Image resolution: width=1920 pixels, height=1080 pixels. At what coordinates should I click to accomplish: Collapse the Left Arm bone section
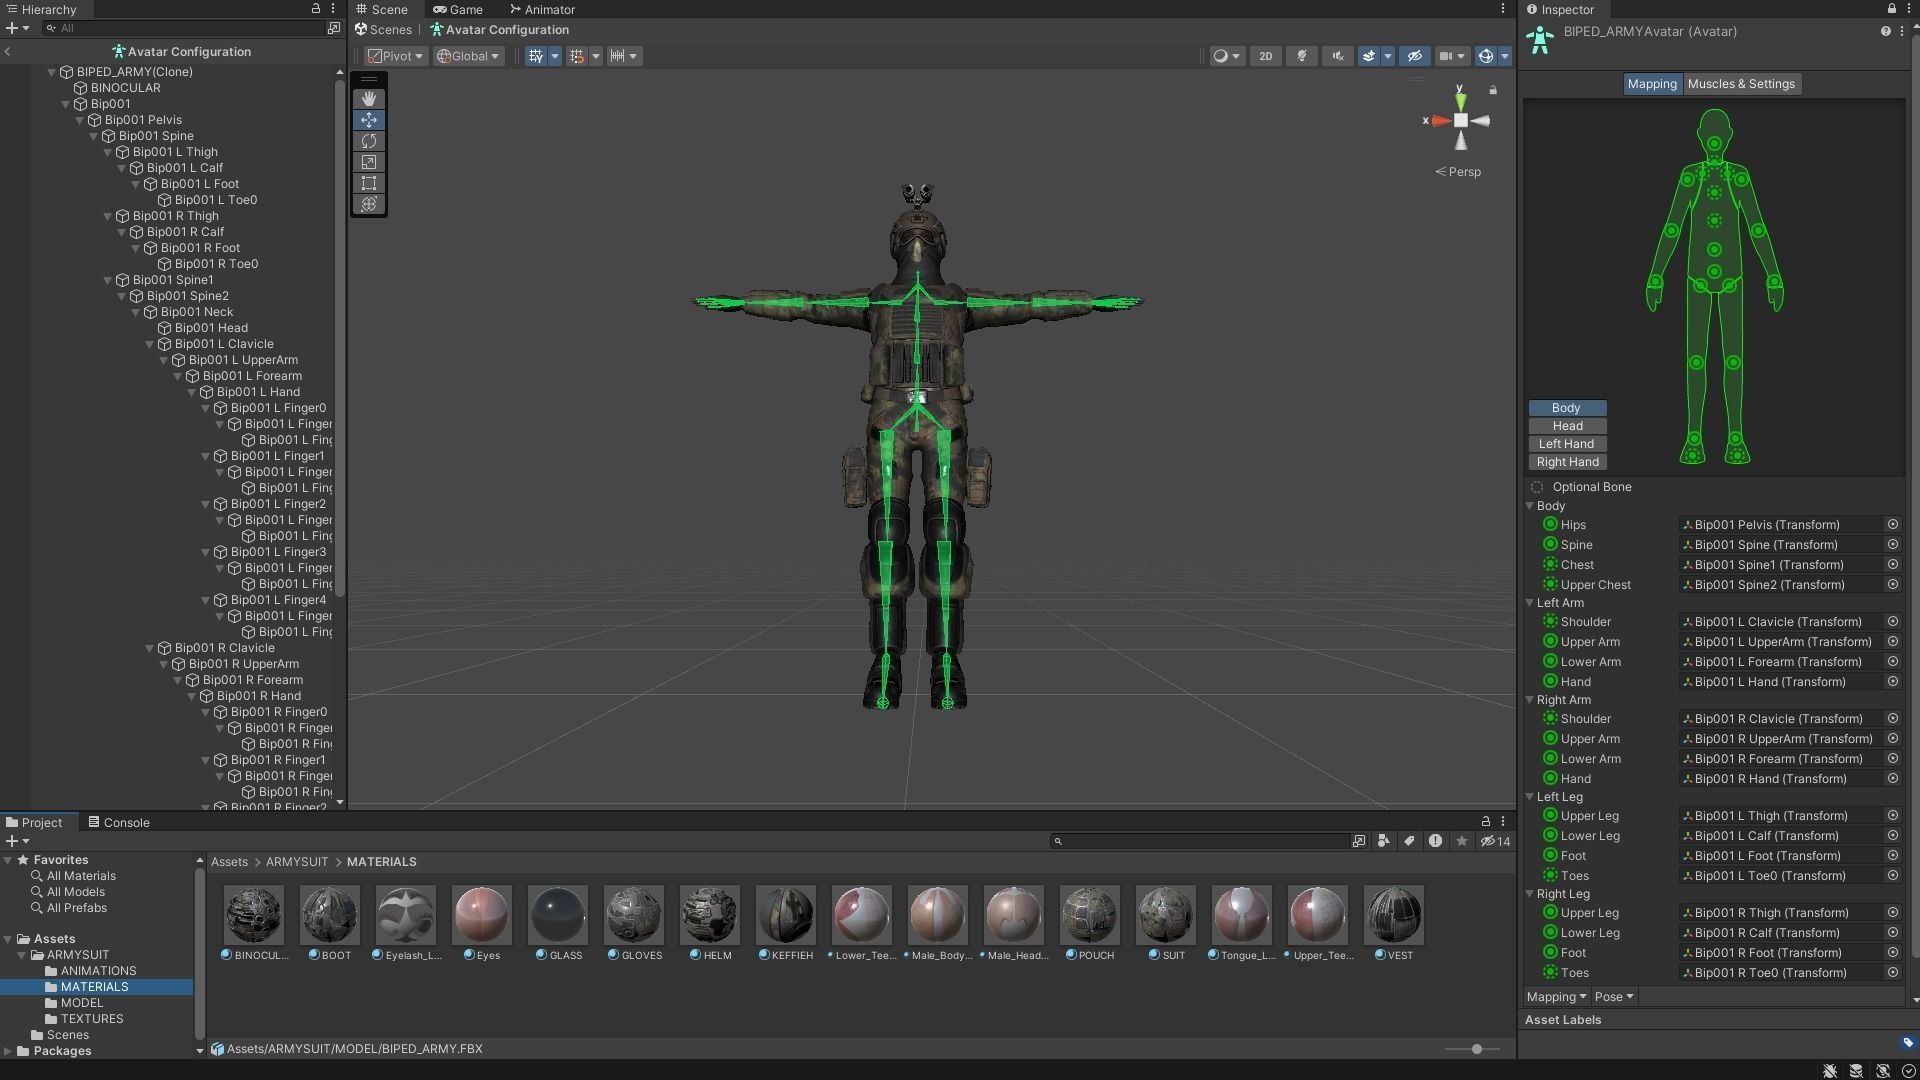point(1530,603)
